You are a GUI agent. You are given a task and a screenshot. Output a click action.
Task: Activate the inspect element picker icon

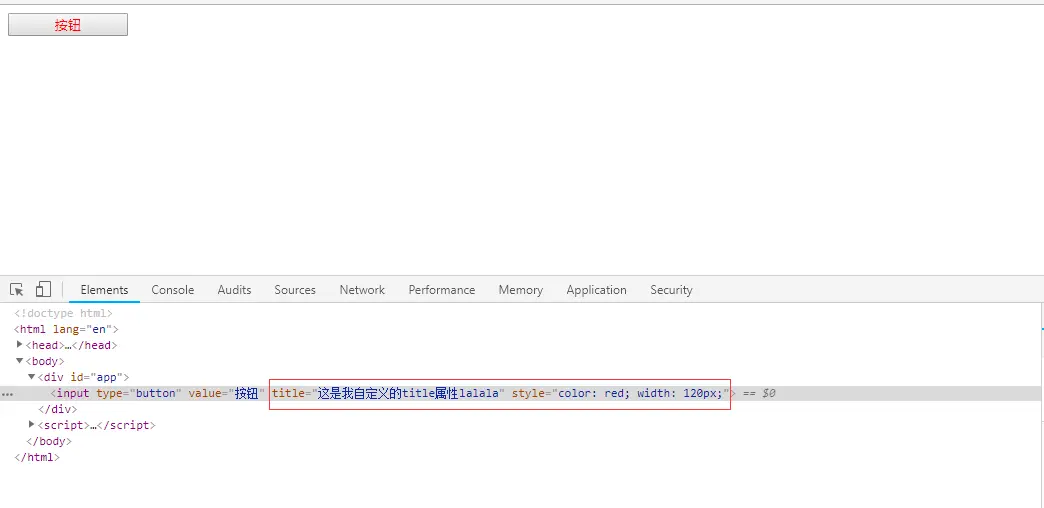pos(17,290)
